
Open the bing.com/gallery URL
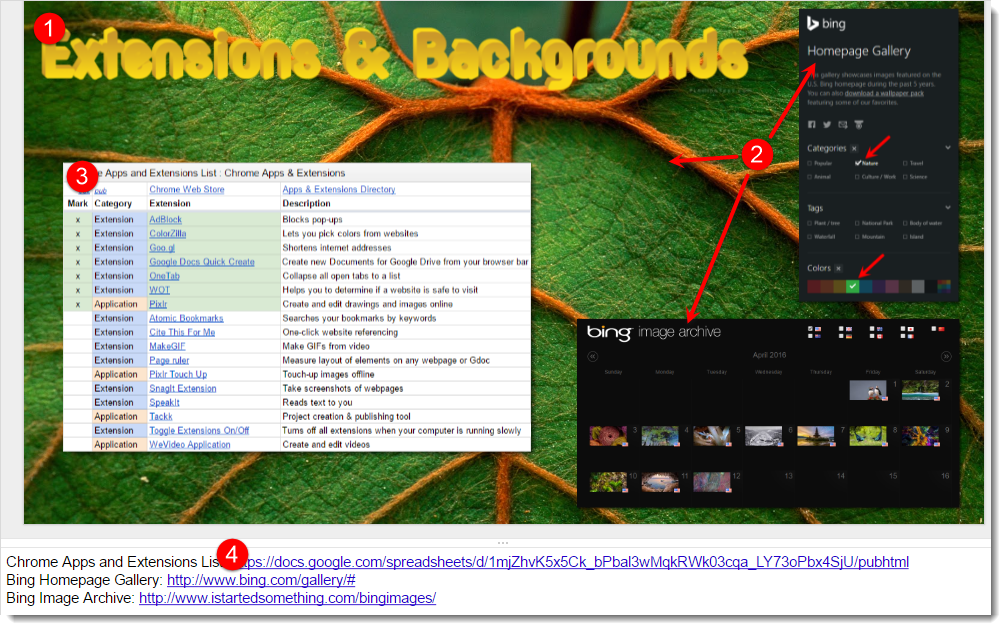(x=261, y=580)
